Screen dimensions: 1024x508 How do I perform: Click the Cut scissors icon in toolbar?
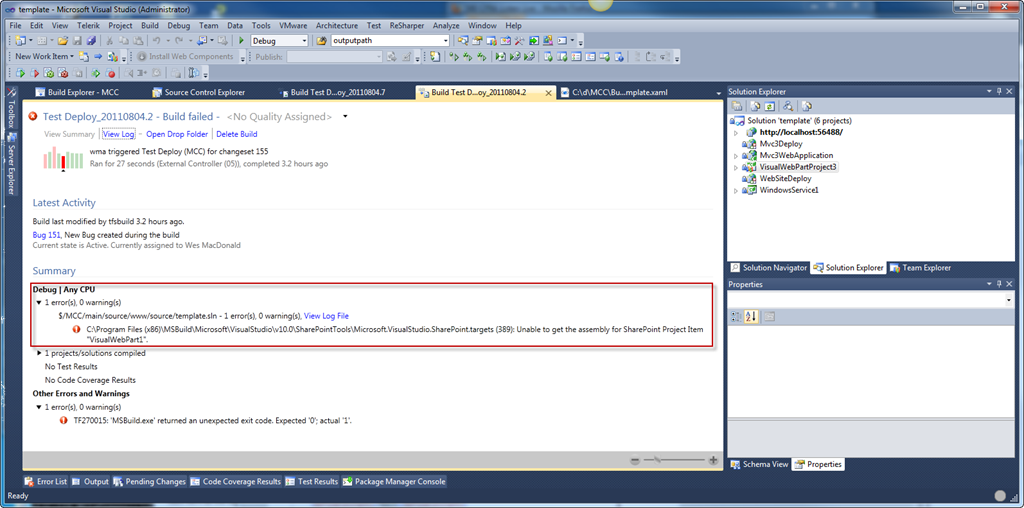[111, 41]
